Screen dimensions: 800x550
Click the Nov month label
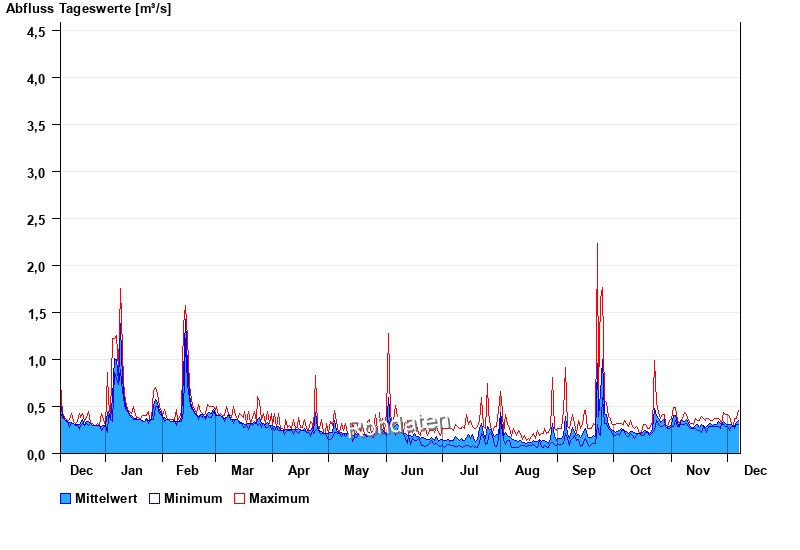[698, 471]
